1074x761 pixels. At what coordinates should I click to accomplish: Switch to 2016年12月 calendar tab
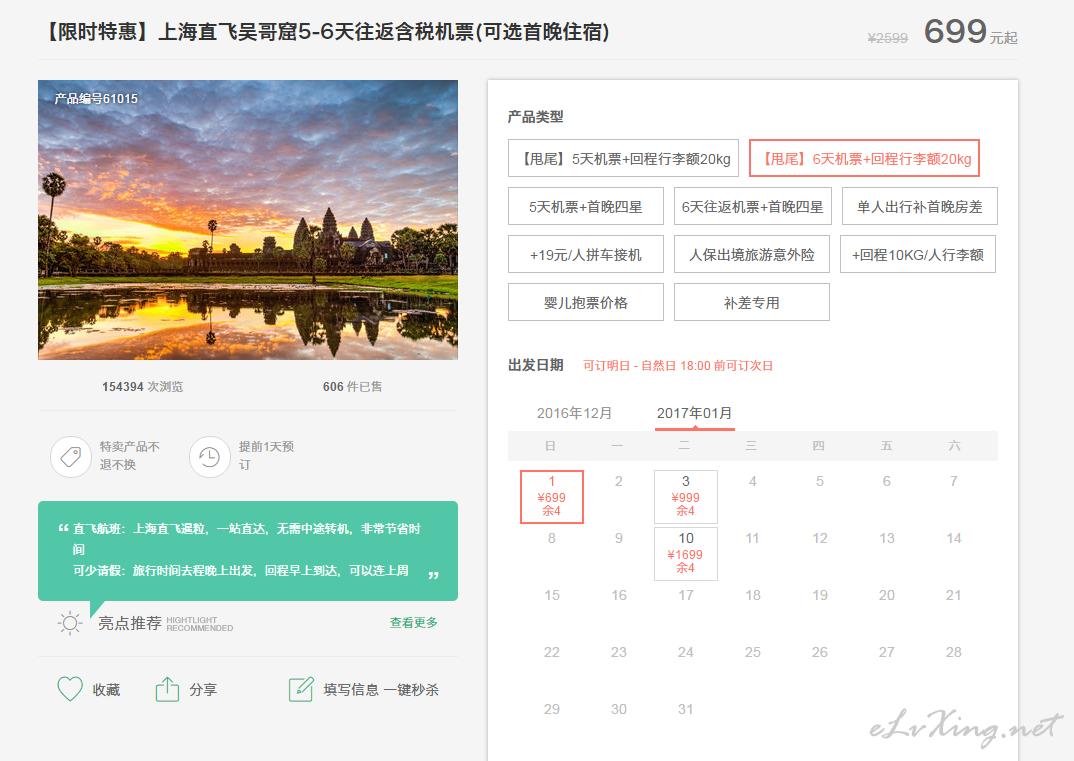point(574,413)
